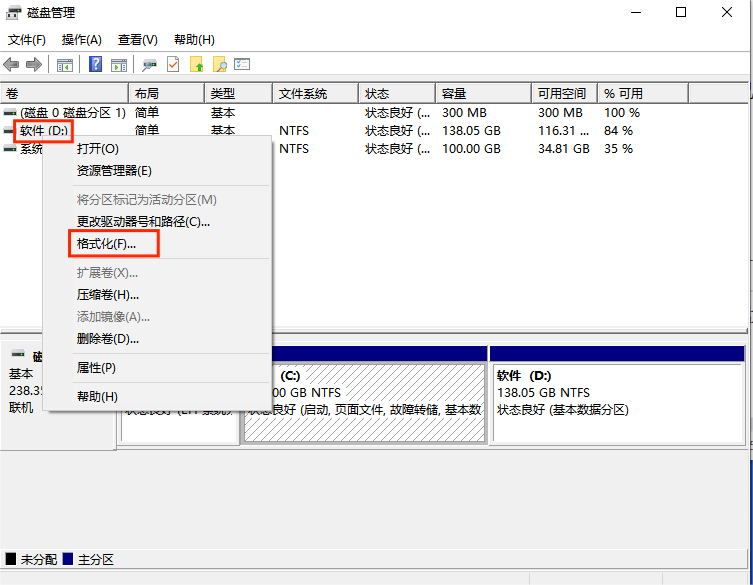The width and height of the screenshot is (753, 585).
Task: Click the red checkmark toolbar icon
Action: click(173, 65)
